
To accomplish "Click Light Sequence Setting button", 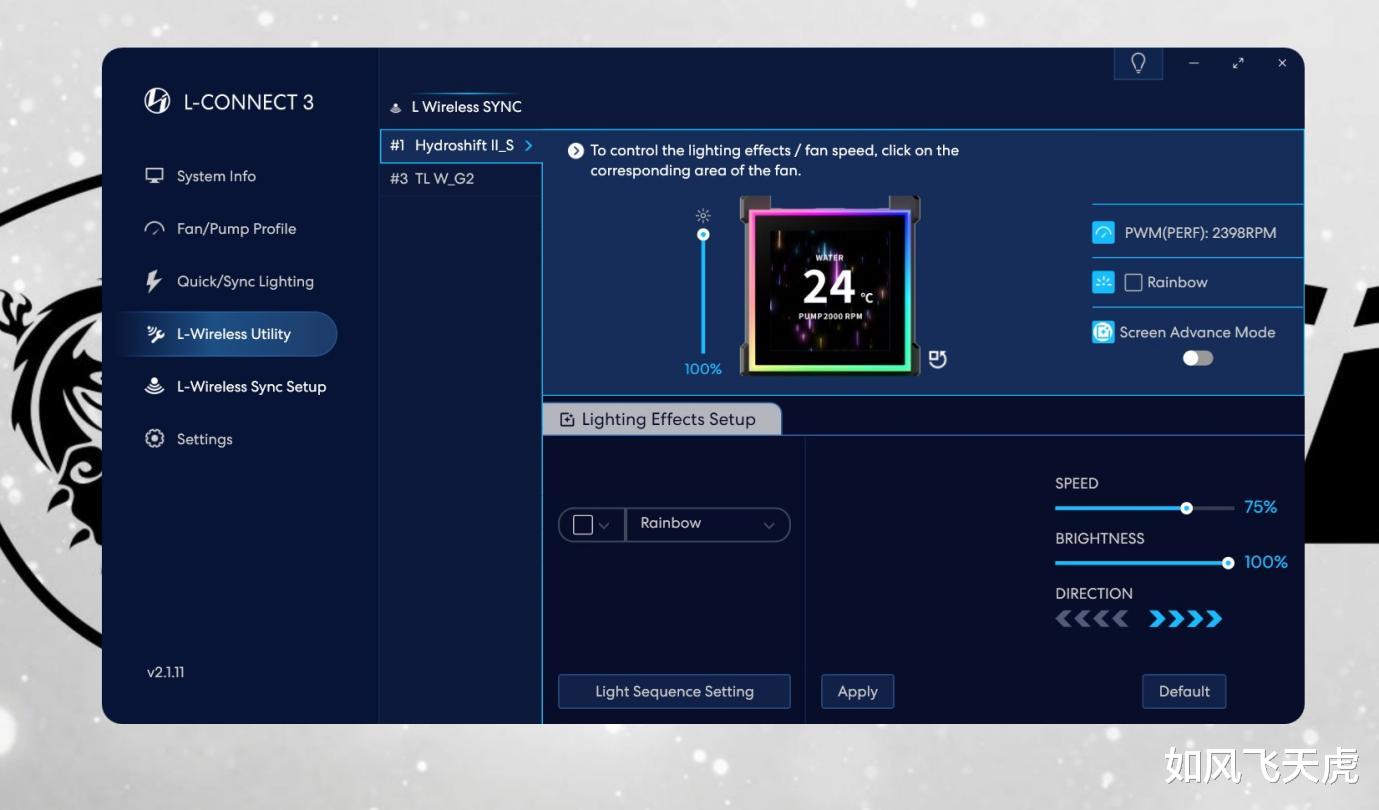I will 674,691.
